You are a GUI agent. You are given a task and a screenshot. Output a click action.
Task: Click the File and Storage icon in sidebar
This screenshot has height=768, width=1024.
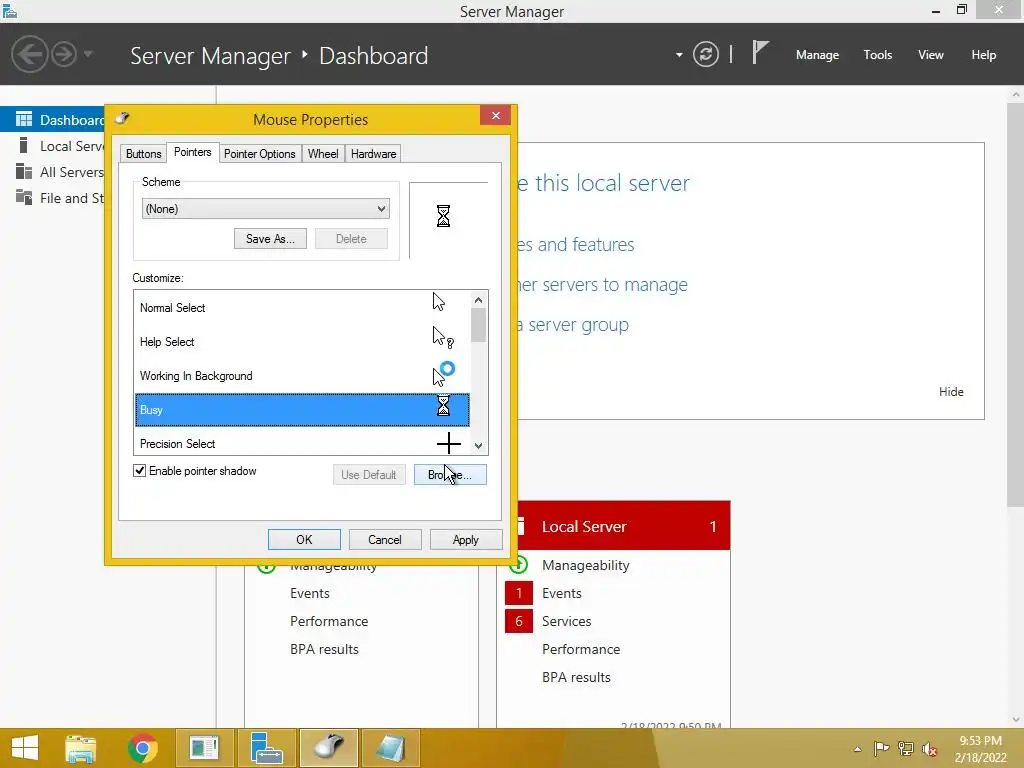point(24,197)
